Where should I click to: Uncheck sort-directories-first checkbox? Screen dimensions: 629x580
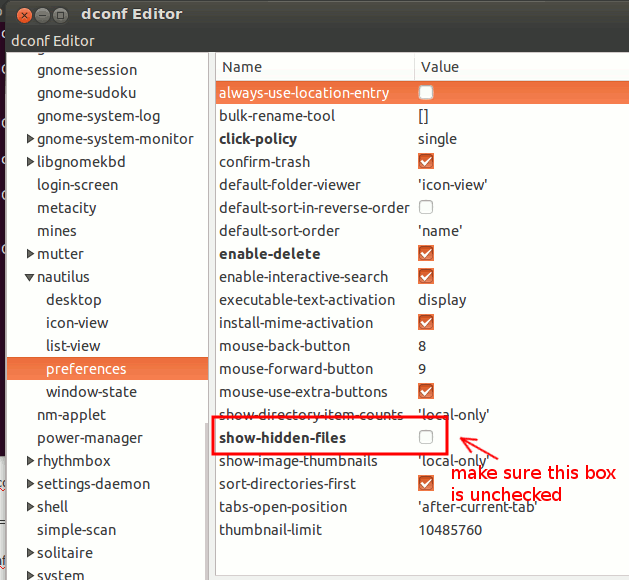426,483
